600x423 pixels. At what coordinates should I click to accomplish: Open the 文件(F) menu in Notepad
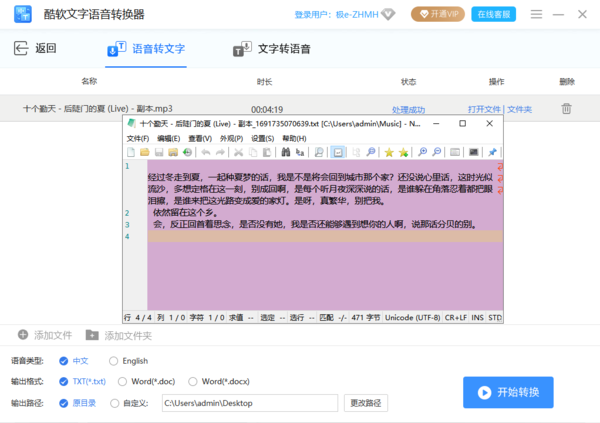click(136, 138)
